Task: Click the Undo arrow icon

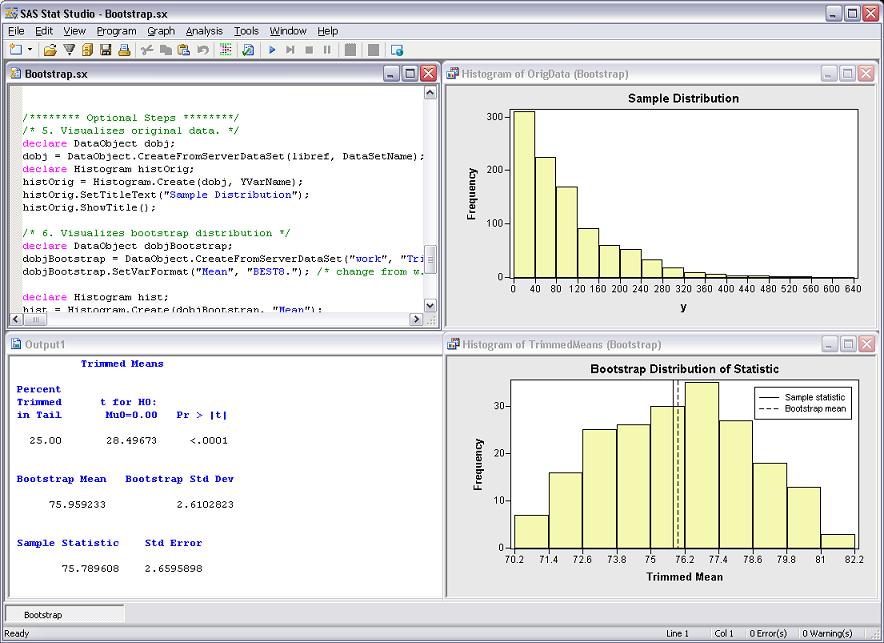Action: (x=203, y=49)
